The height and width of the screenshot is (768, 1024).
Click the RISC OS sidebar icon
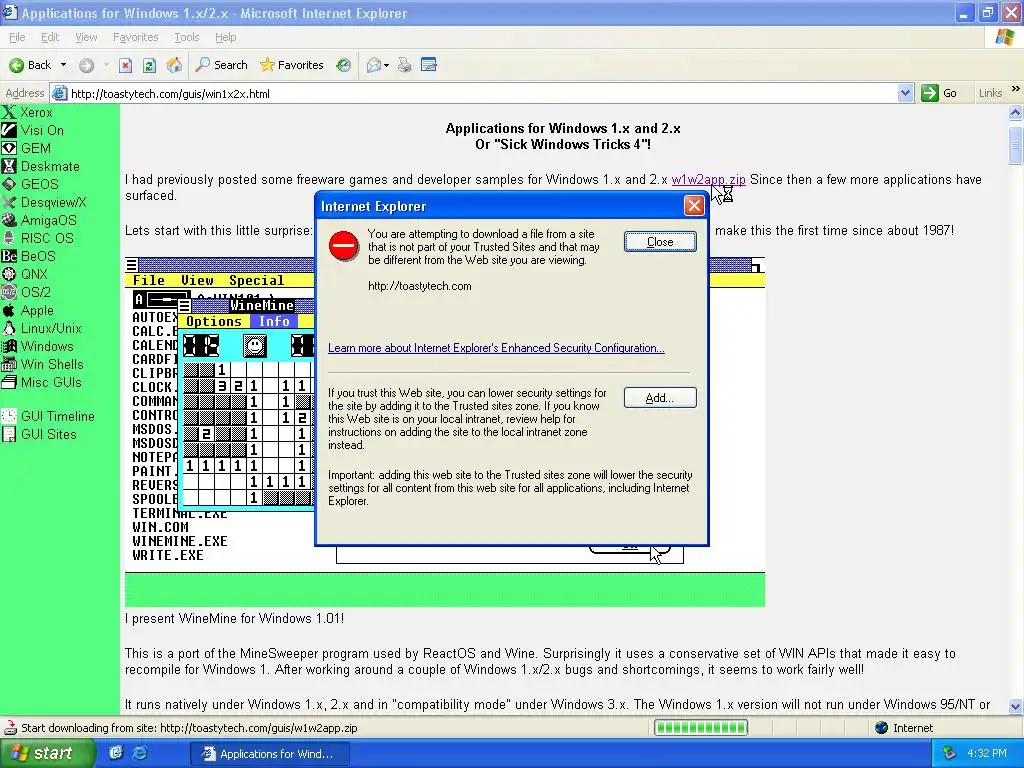tap(9, 238)
